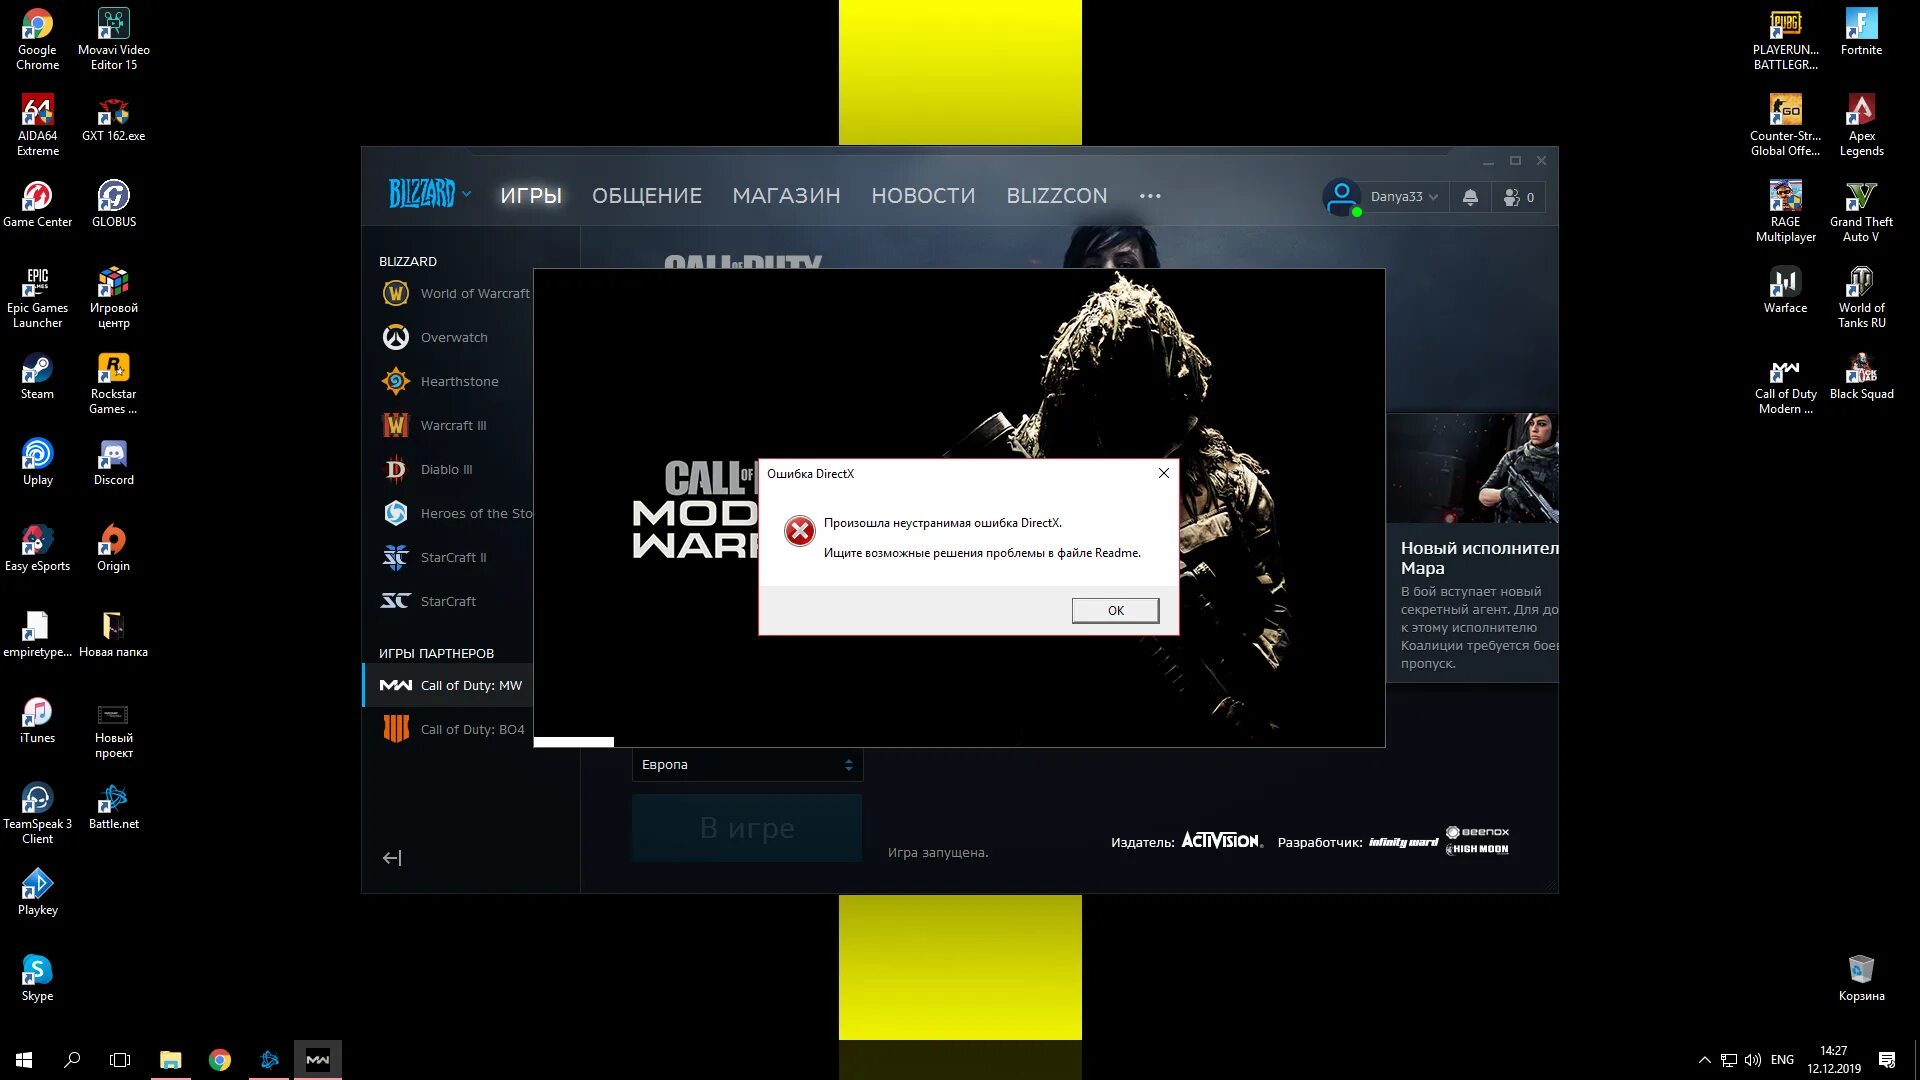Screen dimensions: 1920x1080
Task: Click OK in the DirectX error dialog
Action: [1115, 610]
